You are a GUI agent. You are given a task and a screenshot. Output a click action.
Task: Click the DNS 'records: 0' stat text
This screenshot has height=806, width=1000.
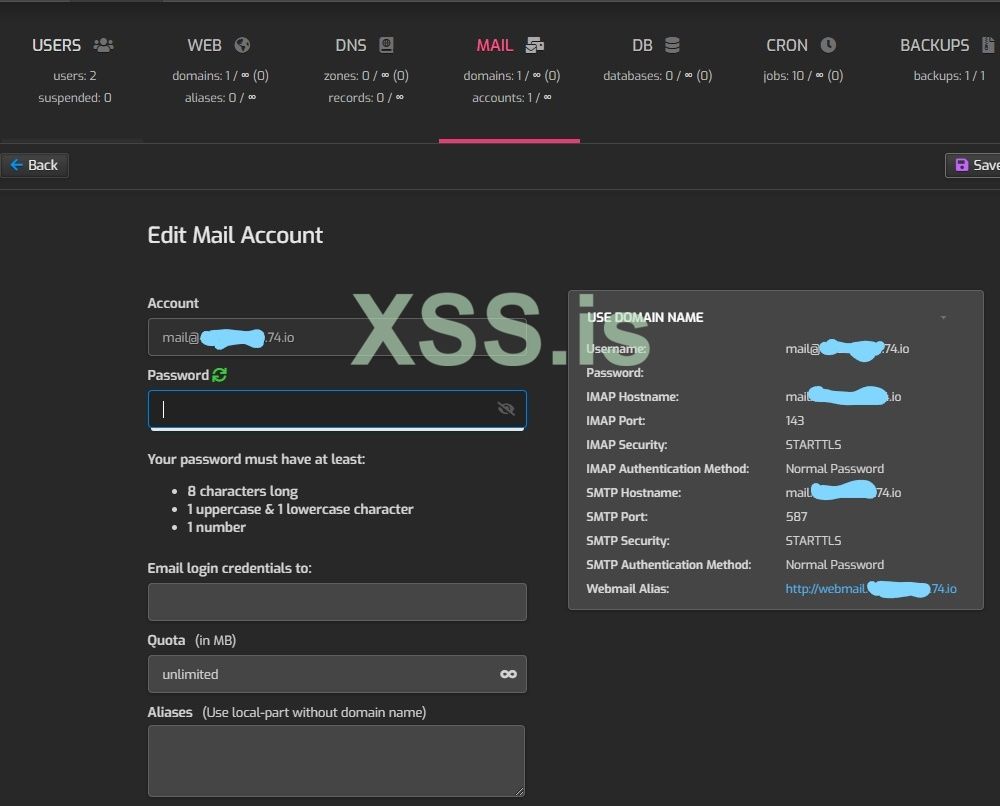[x=365, y=98]
